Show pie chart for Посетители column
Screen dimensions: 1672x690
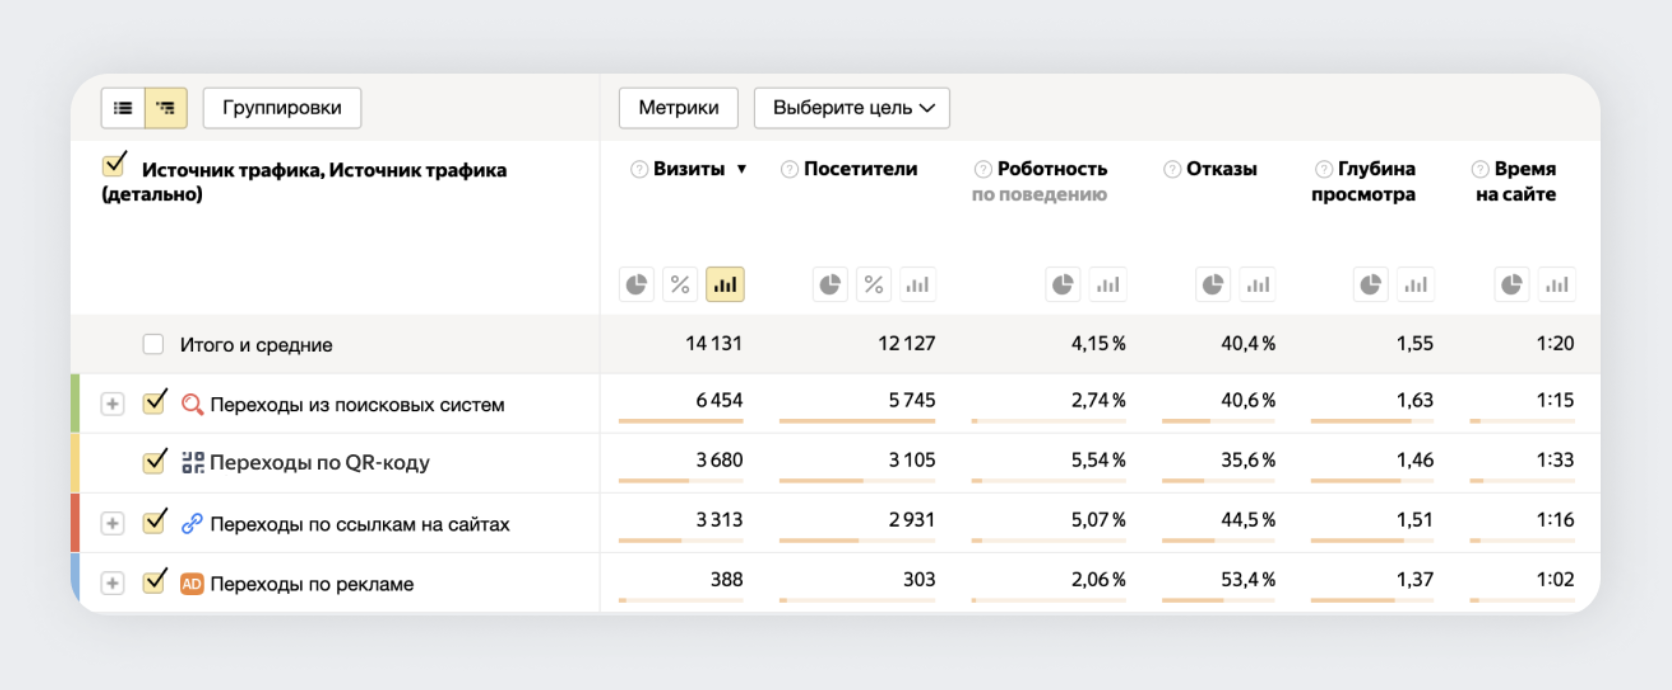pos(830,285)
